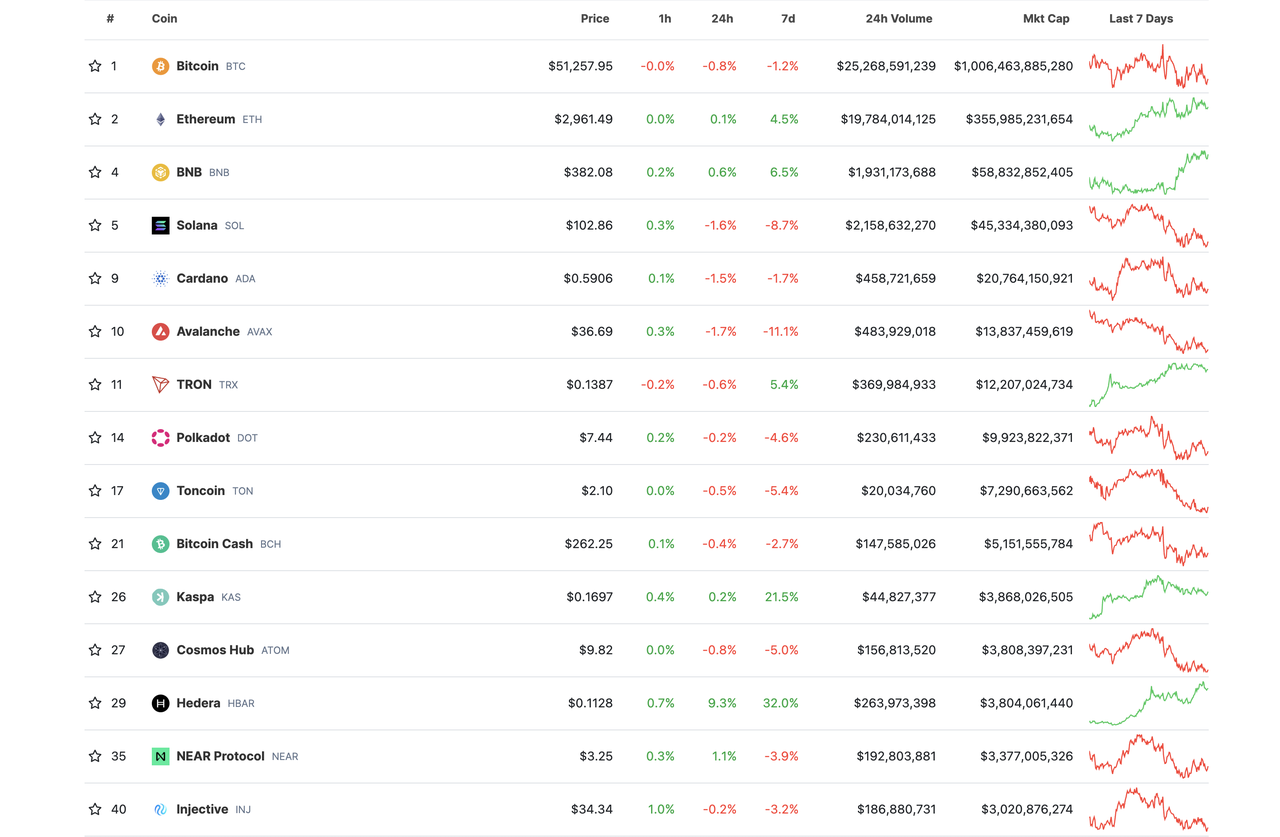This screenshot has height=837, width=1280.
Task: Sort by the 1h change column
Action: tap(665, 19)
